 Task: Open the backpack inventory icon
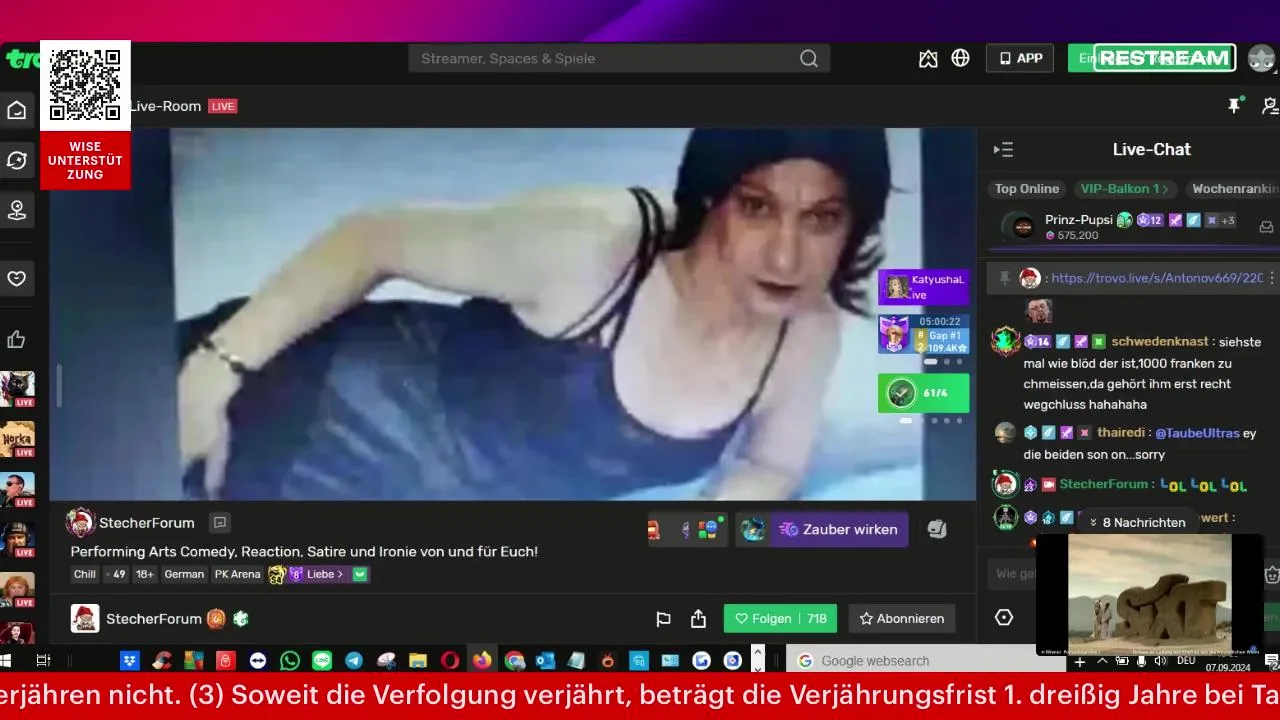point(937,530)
